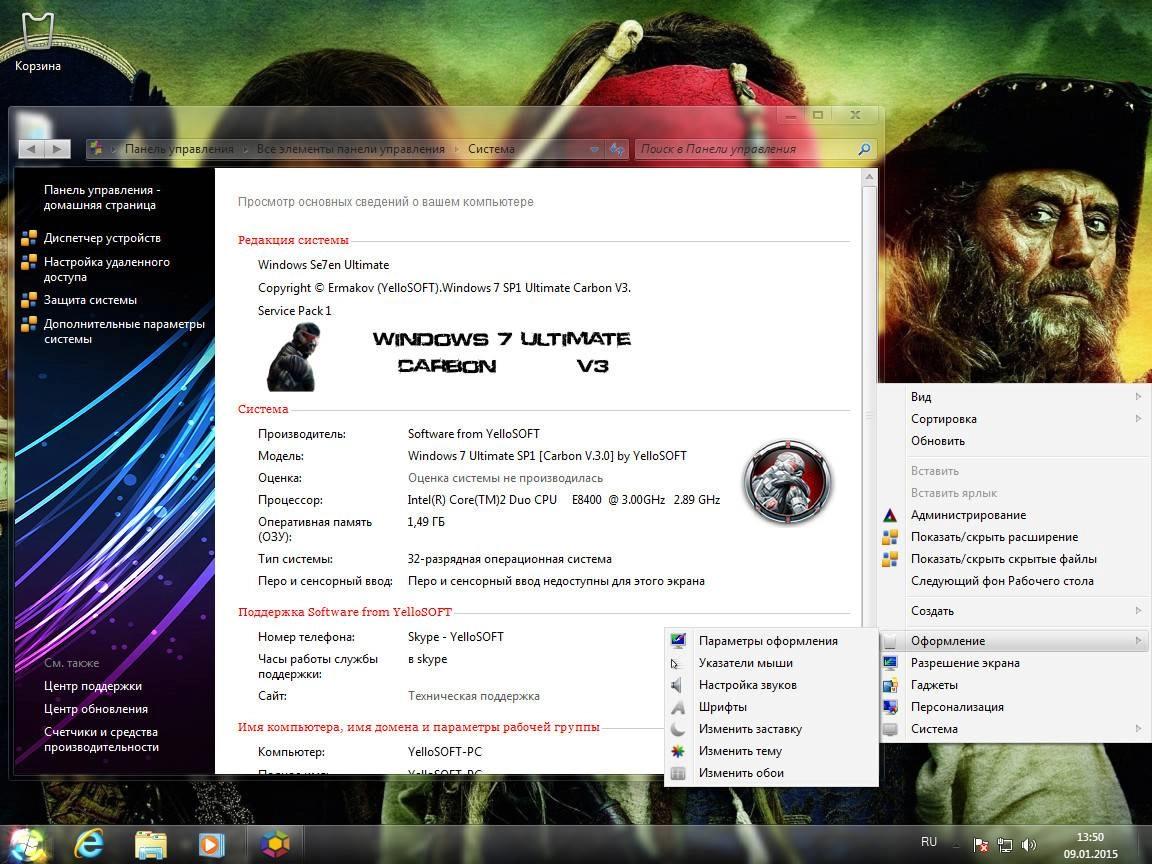
Task: Launch Internet Explorer from the taskbar
Action: pos(89,844)
